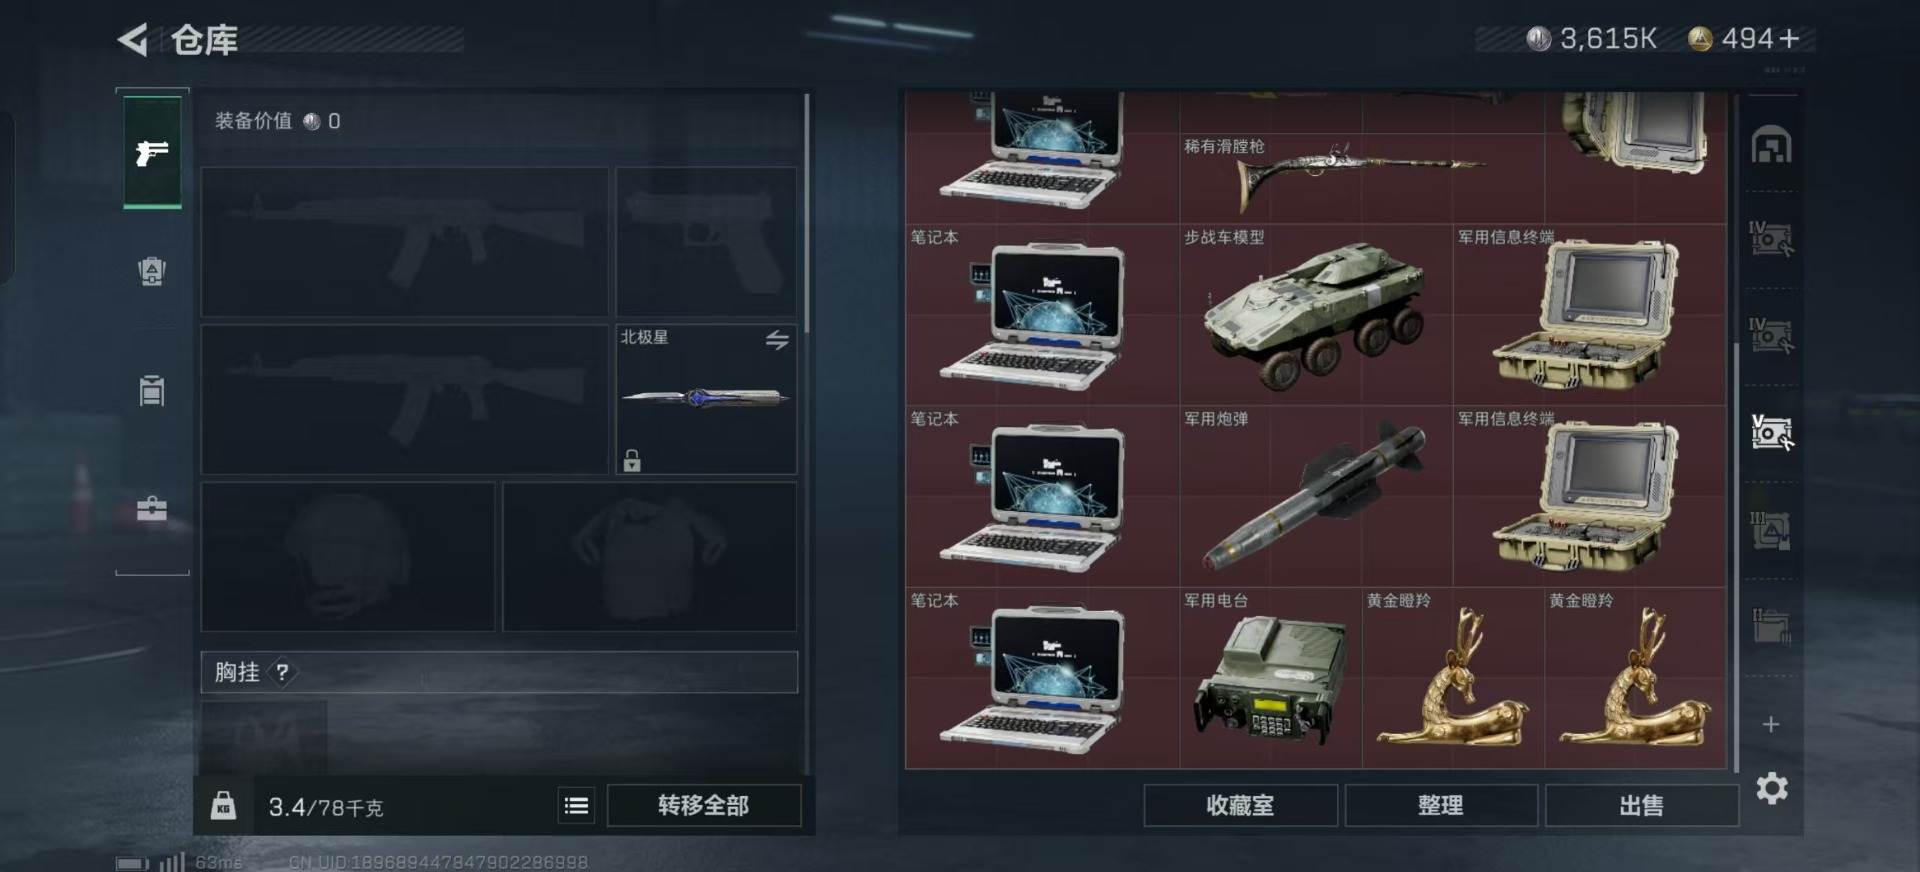Click the 出售 sell button
Viewport: 1920px width, 872px height.
point(1642,805)
